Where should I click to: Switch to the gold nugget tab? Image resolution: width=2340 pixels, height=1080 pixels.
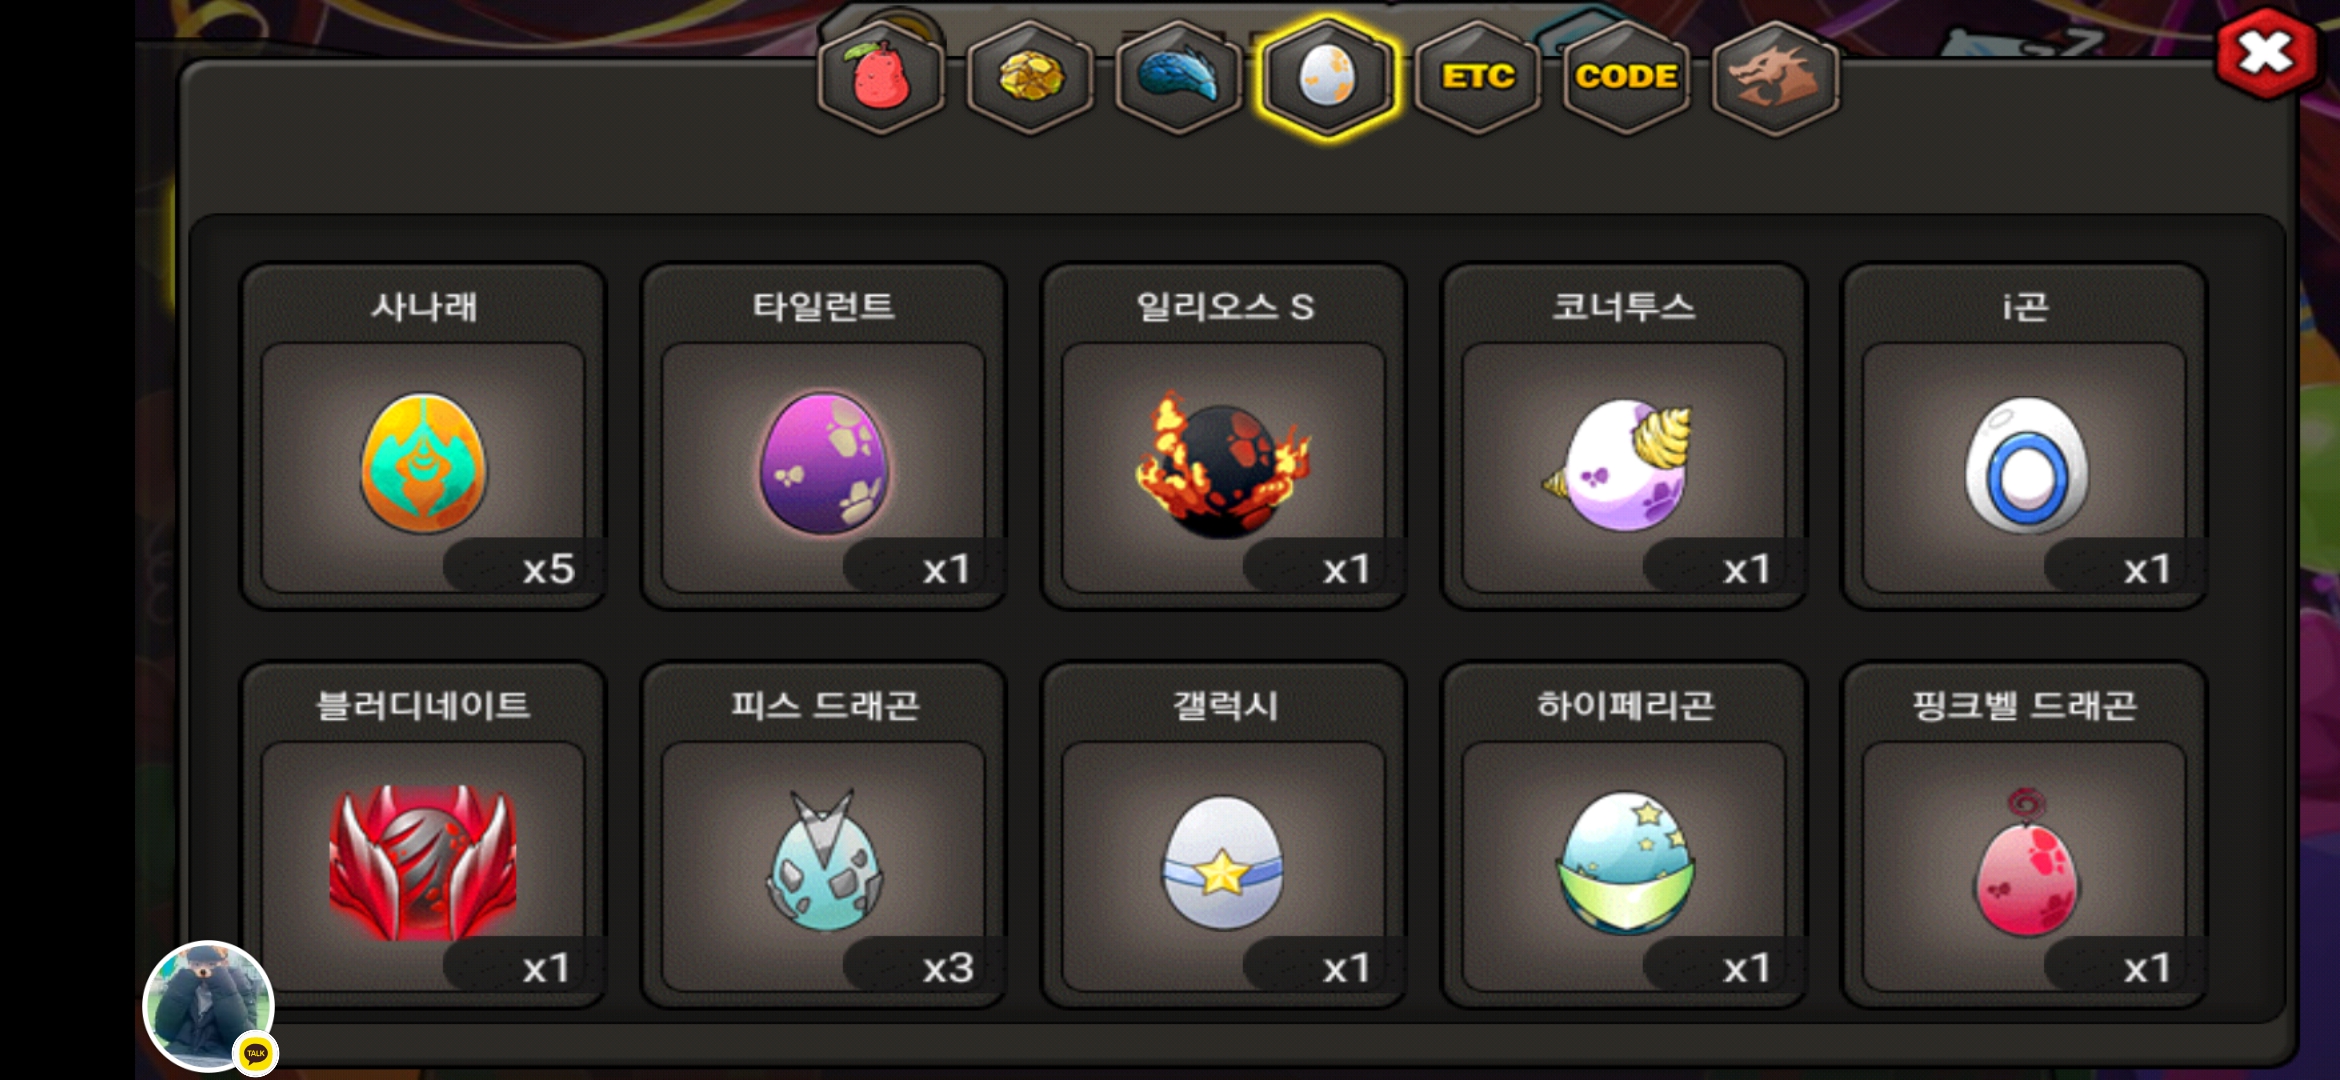(x=1030, y=77)
